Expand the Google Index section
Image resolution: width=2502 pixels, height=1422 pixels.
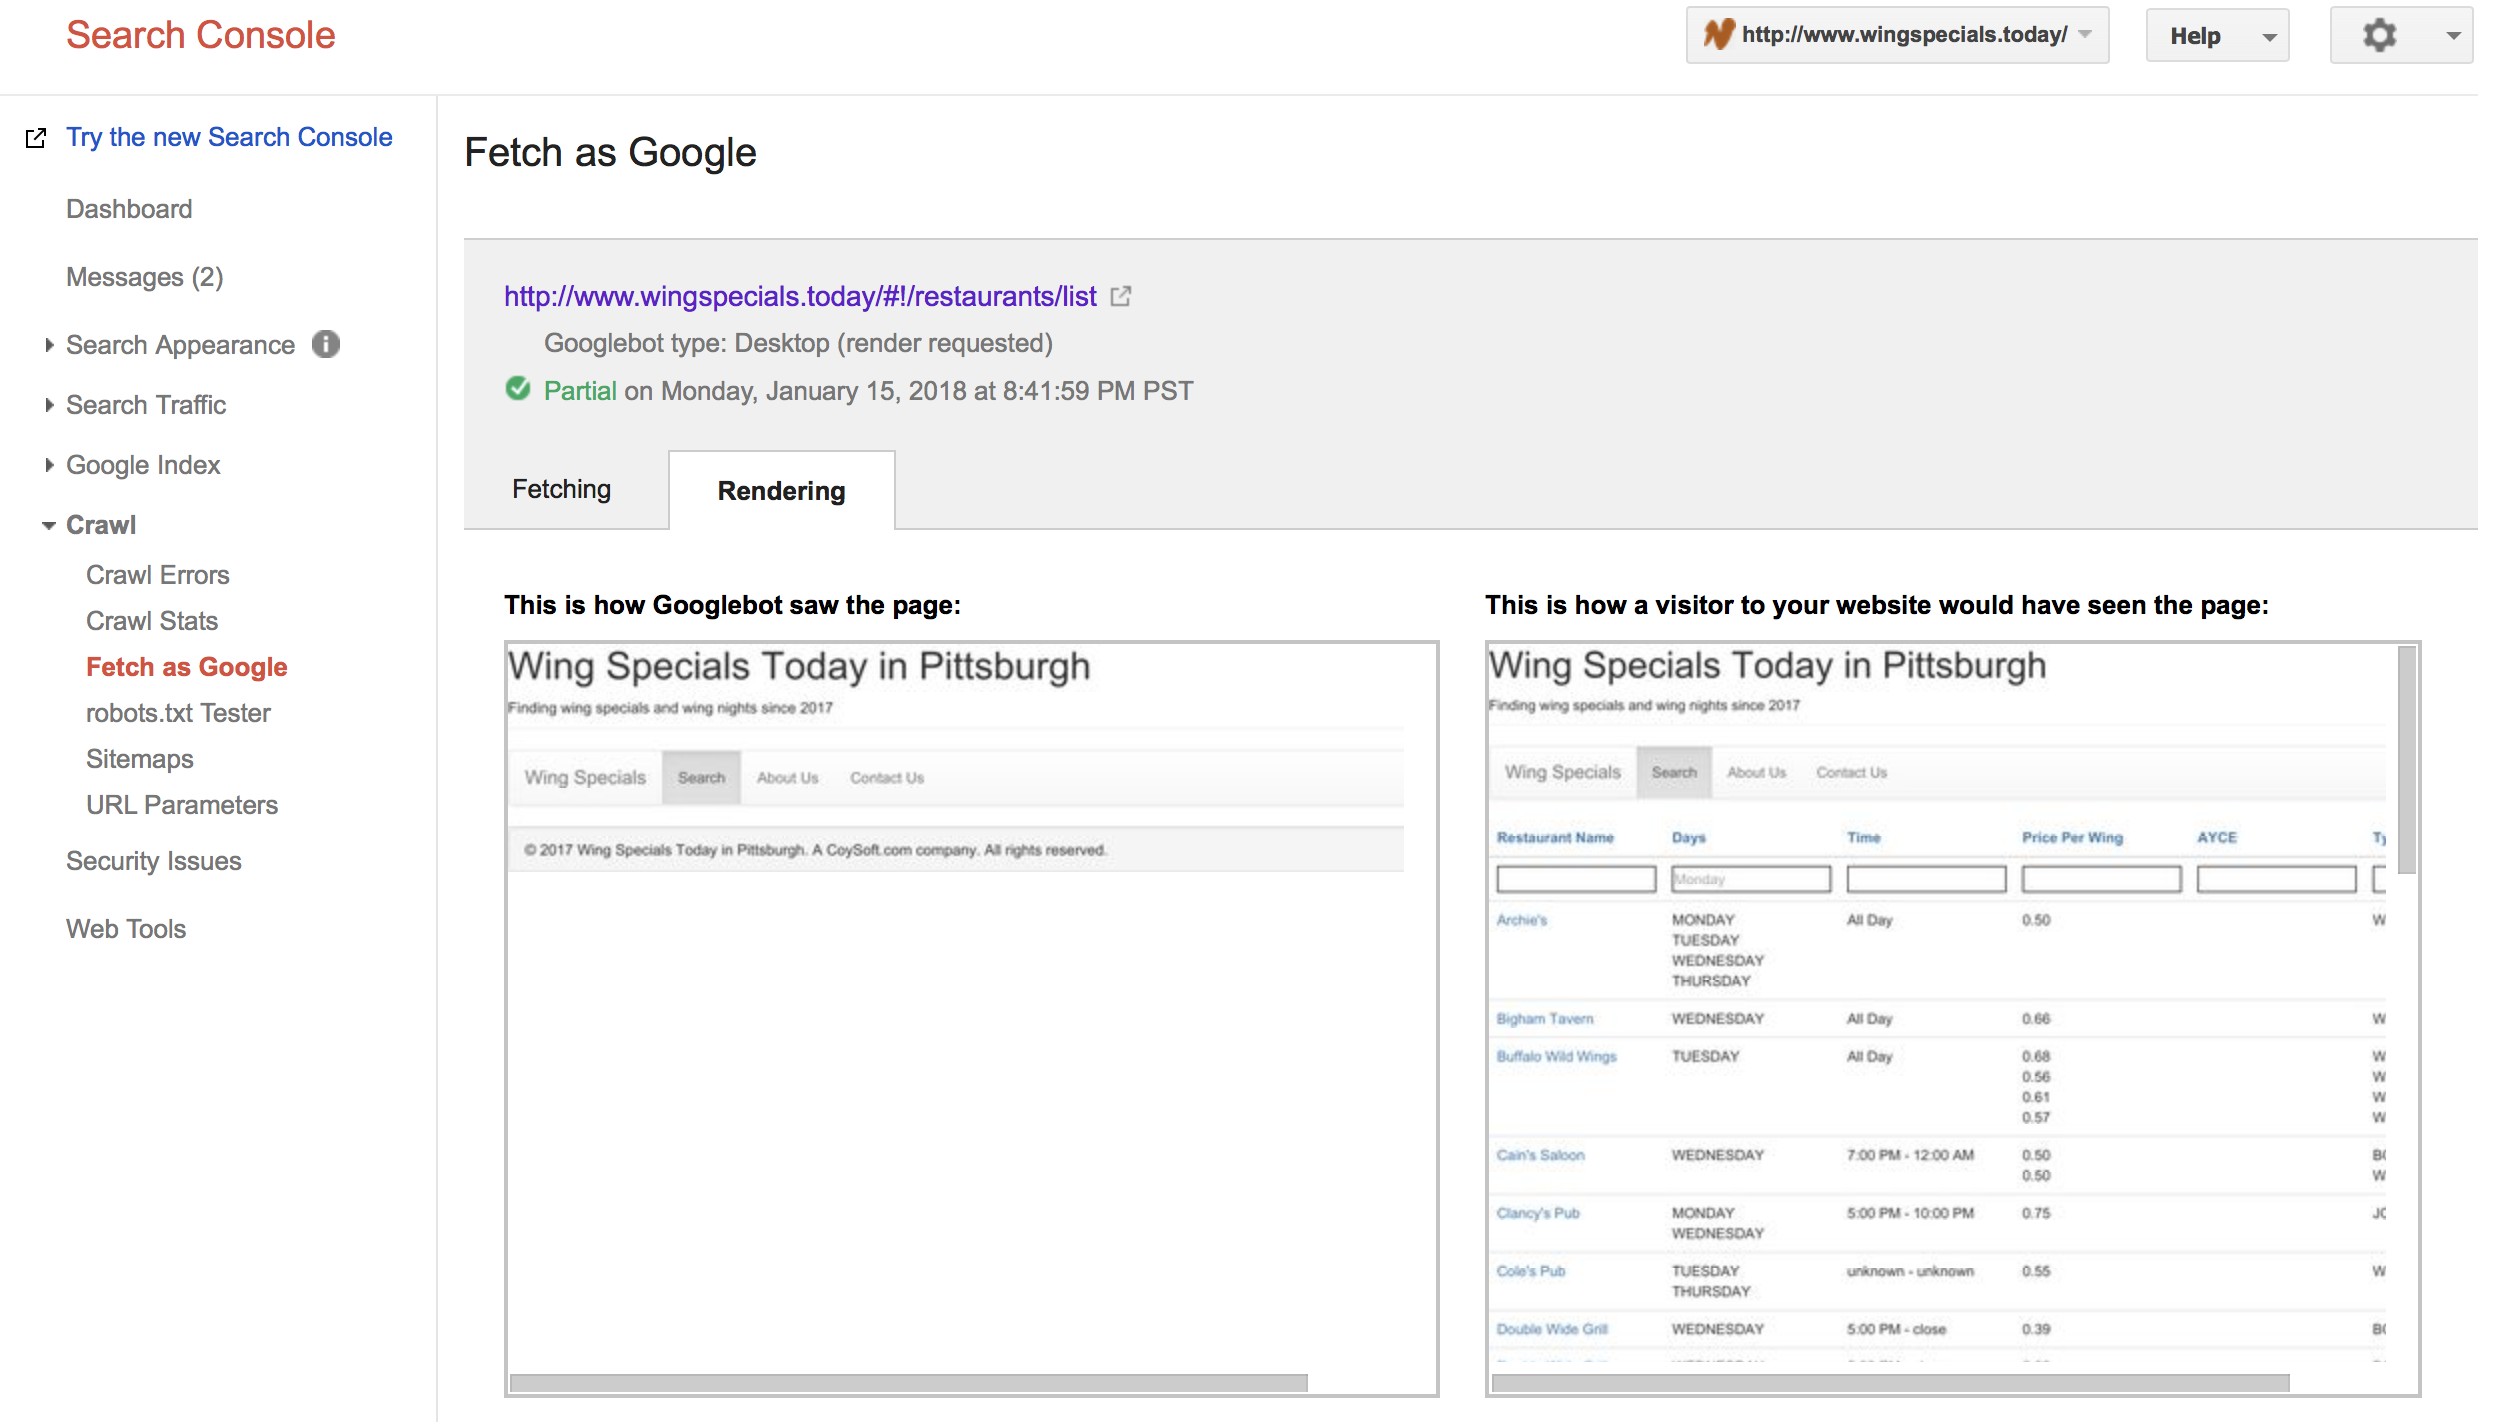pyautogui.click(x=143, y=465)
